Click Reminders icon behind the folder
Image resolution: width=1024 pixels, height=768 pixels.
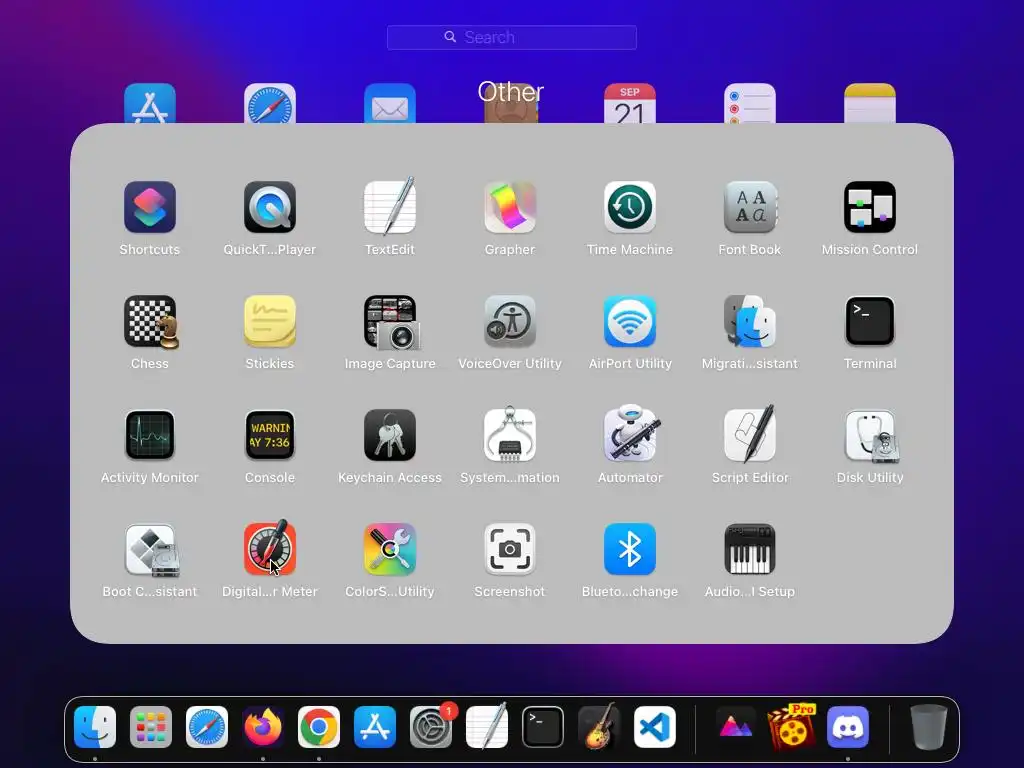coord(750,103)
